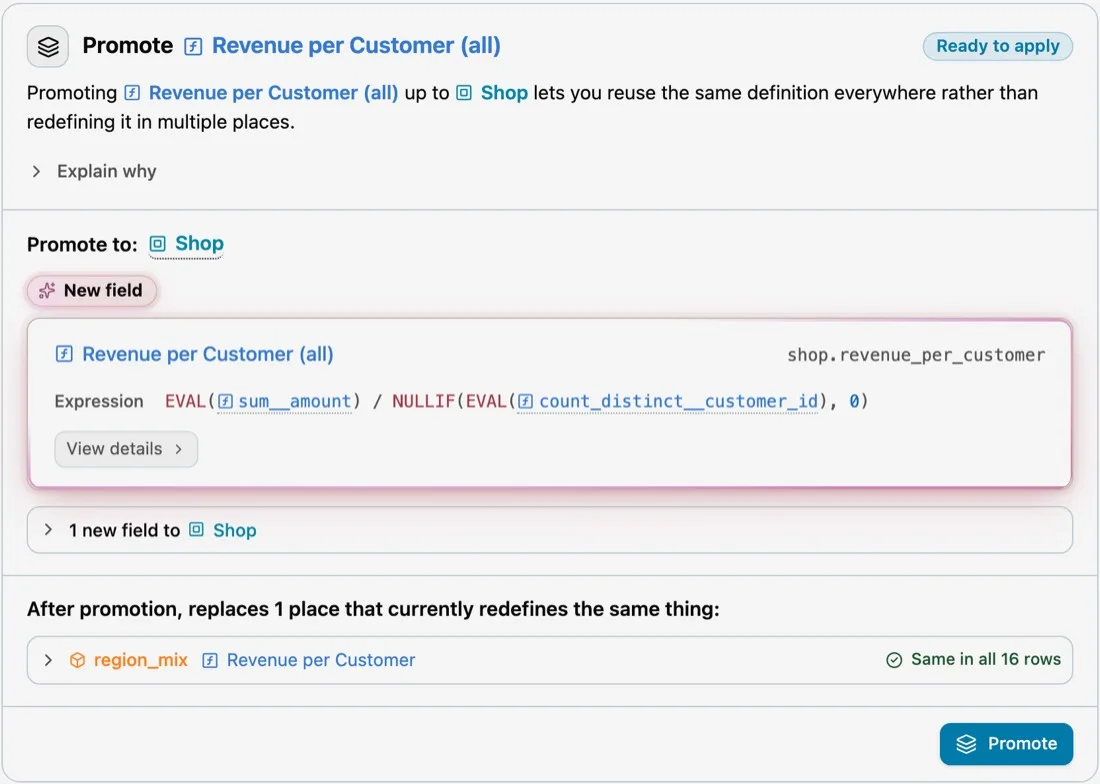Viewport: 1100px width, 784px height.
Task: Click Shop link in 1 new field row
Action: [235, 530]
